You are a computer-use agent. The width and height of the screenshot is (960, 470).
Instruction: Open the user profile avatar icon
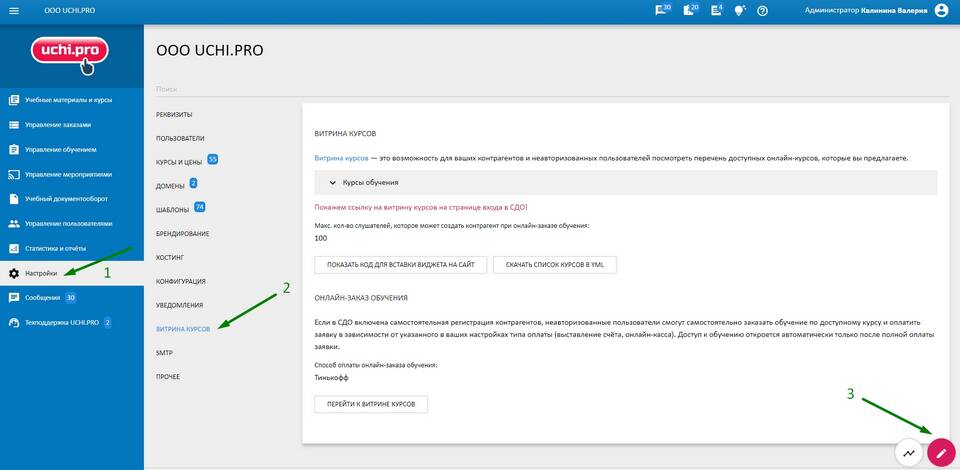(x=942, y=10)
